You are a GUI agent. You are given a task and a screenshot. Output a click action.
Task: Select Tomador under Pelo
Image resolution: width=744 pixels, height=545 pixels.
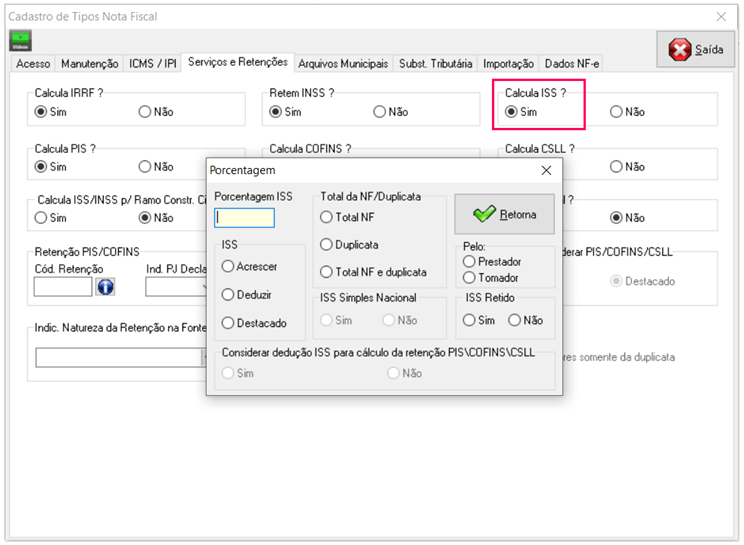pos(470,277)
